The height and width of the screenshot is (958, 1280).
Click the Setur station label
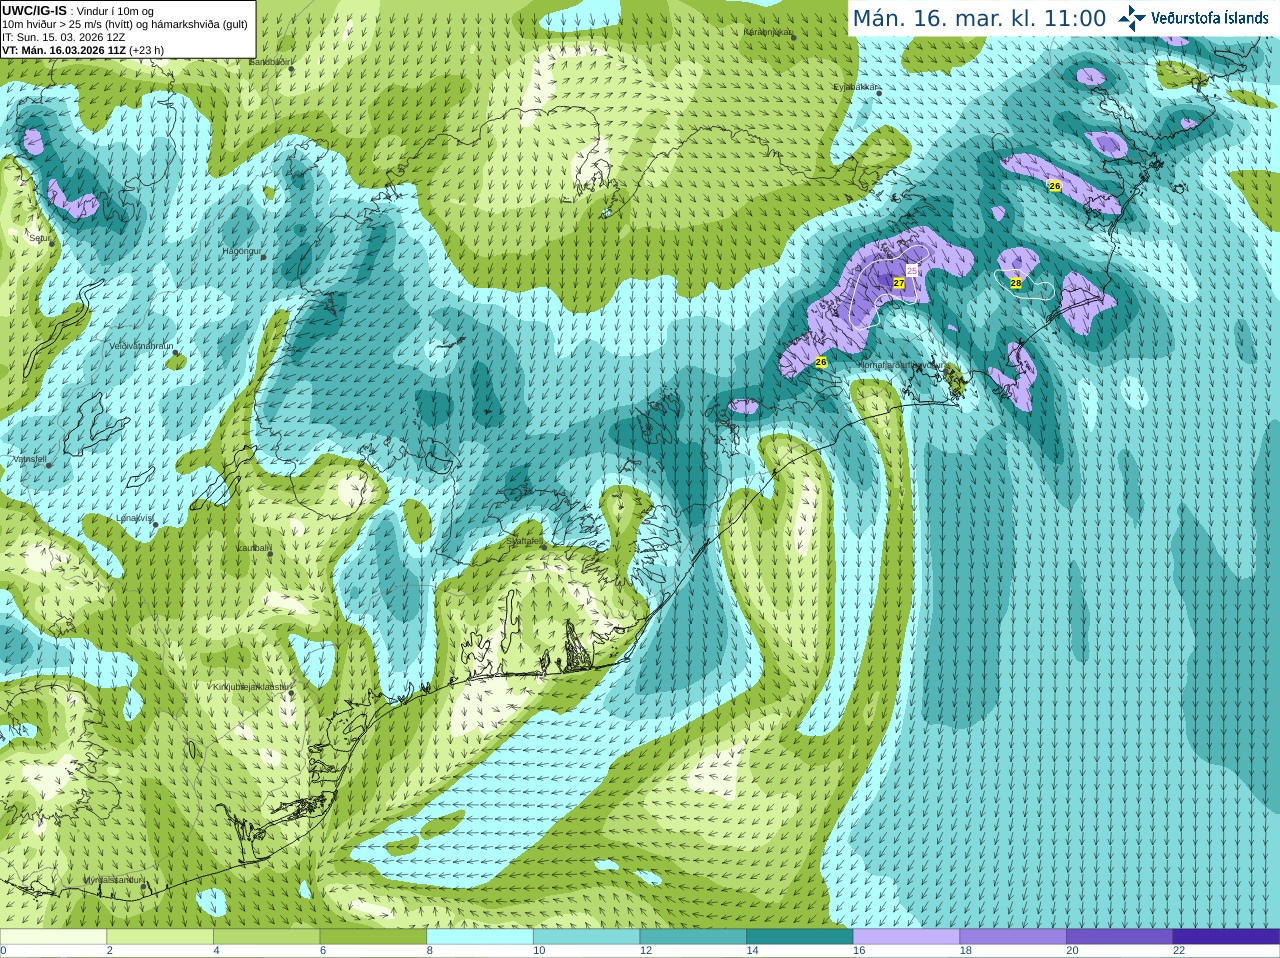39,238
